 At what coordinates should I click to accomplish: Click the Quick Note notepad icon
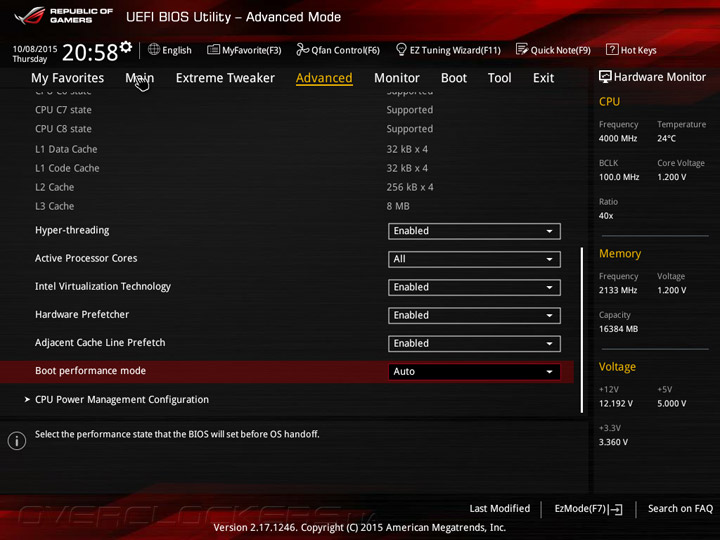coord(522,50)
